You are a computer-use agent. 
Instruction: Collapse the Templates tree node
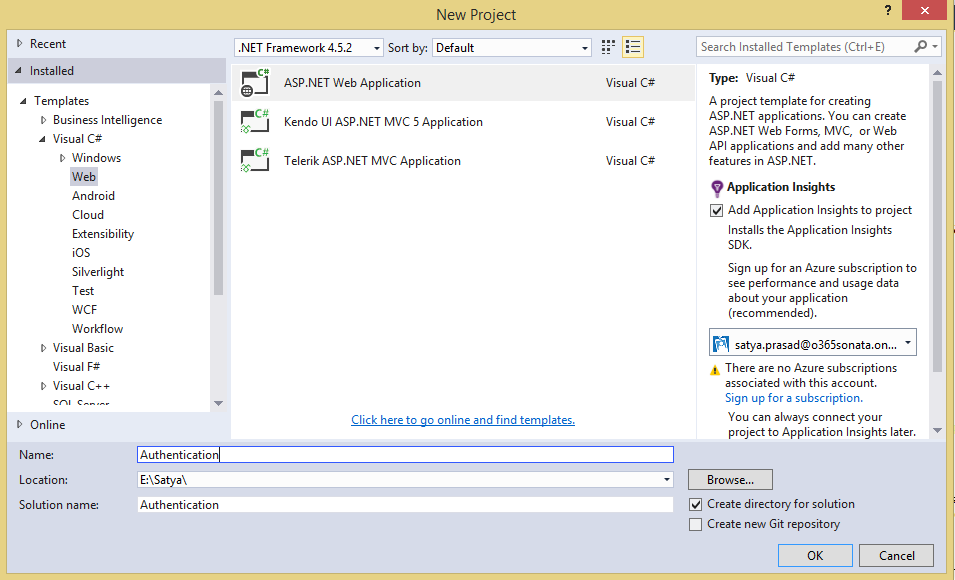click(23, 101)
